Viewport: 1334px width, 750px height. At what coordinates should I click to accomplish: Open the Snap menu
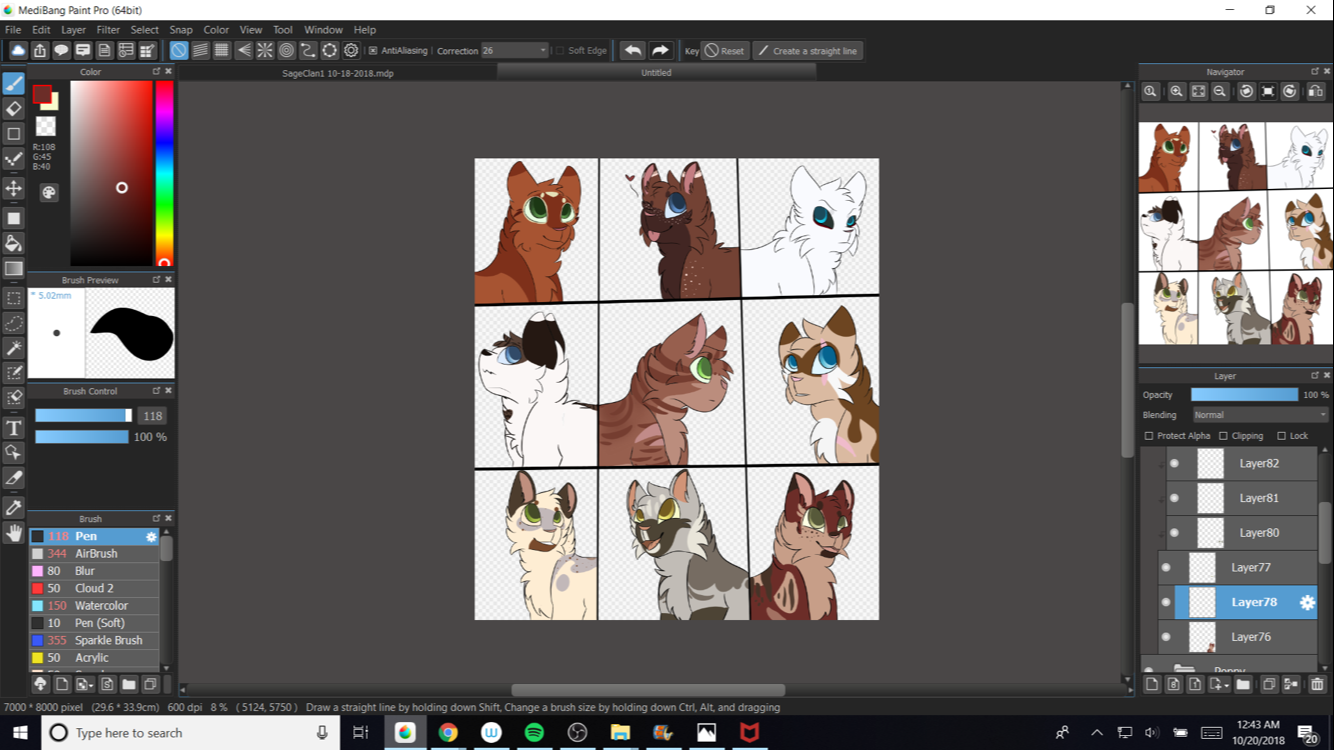[x=181, y=30]
